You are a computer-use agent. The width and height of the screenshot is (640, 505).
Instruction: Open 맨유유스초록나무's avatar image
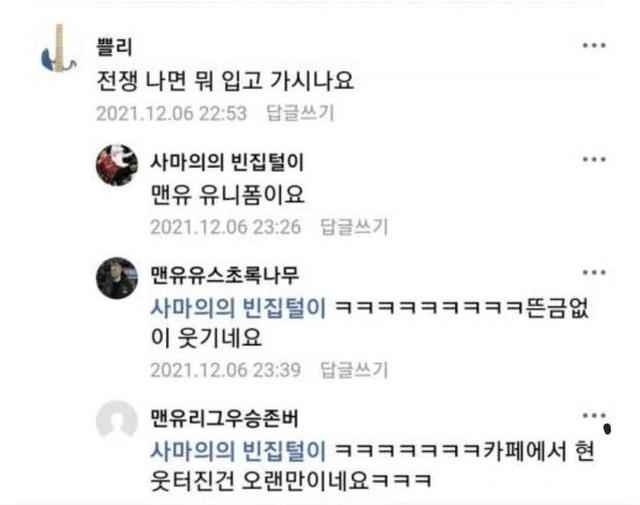click(117, 278)
